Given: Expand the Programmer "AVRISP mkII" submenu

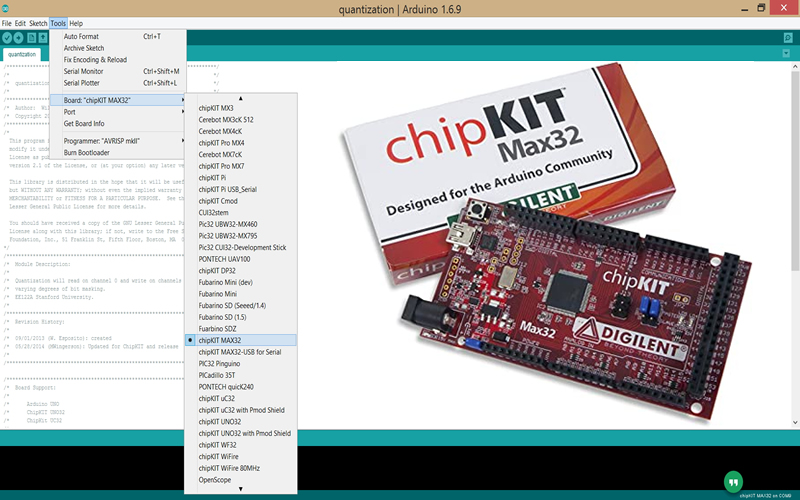Looking at the screenshot, I should click(x=118, y=141).
